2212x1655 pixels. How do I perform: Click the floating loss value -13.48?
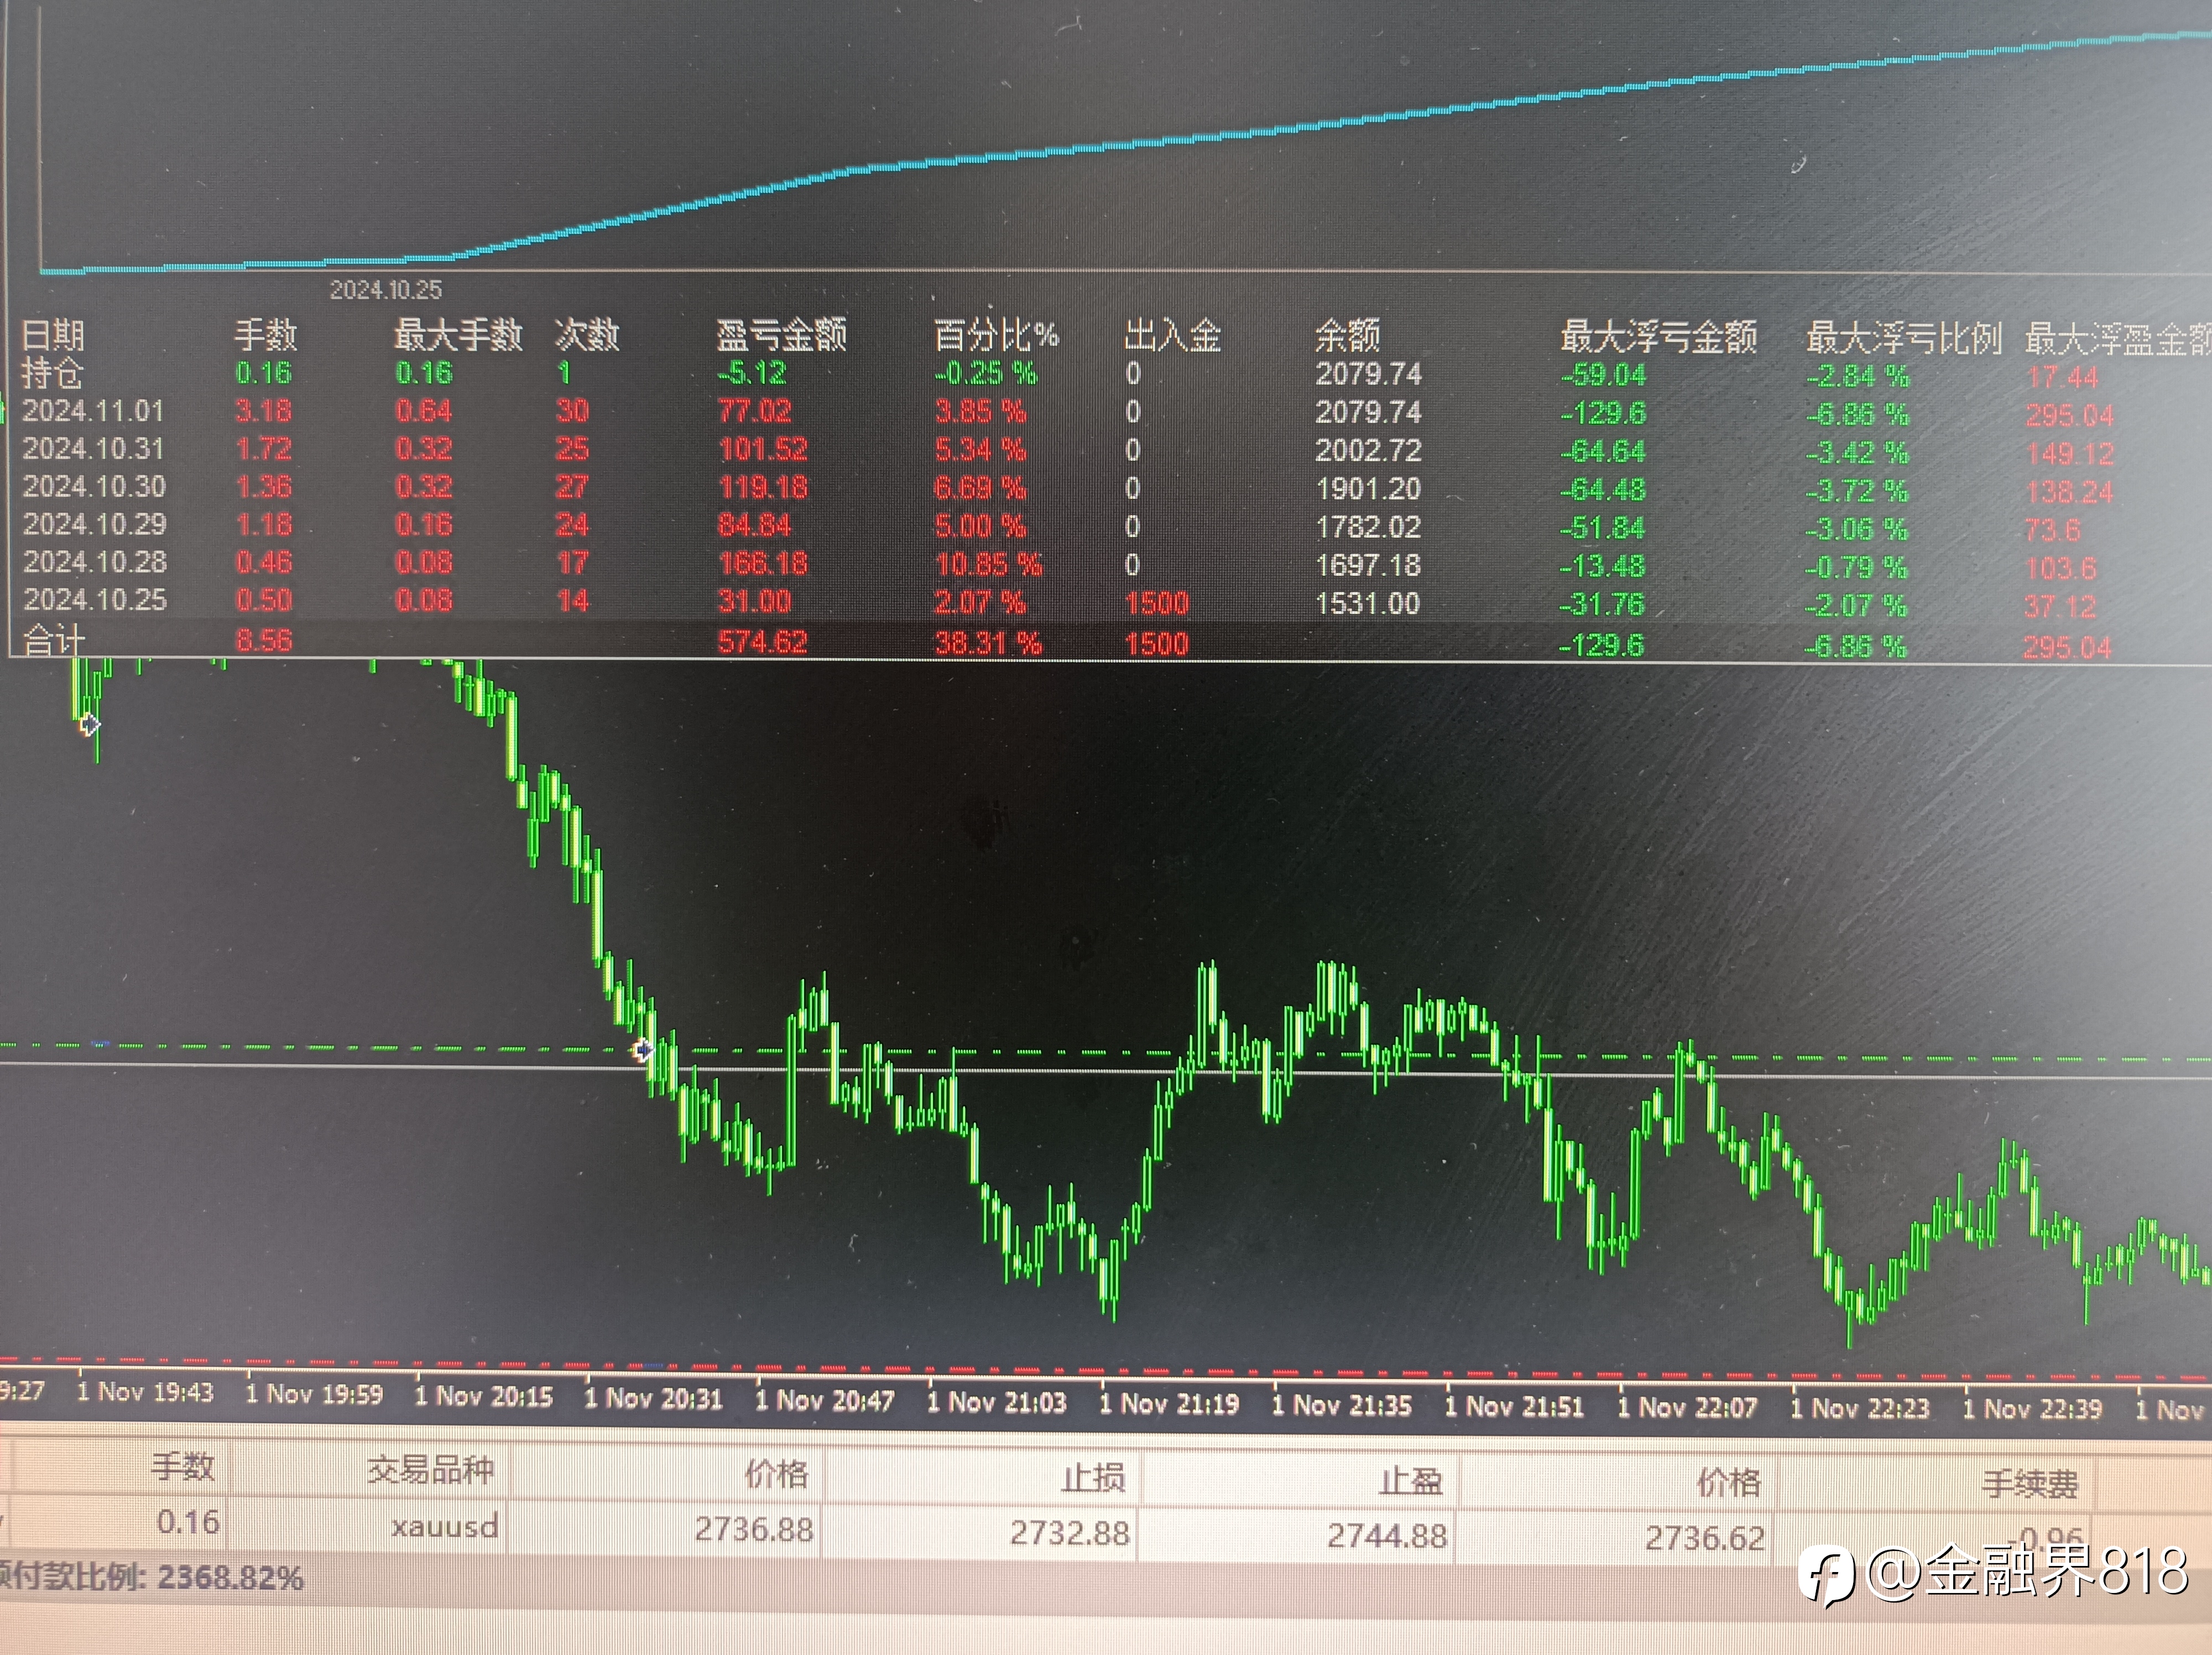click(1603, 567)
